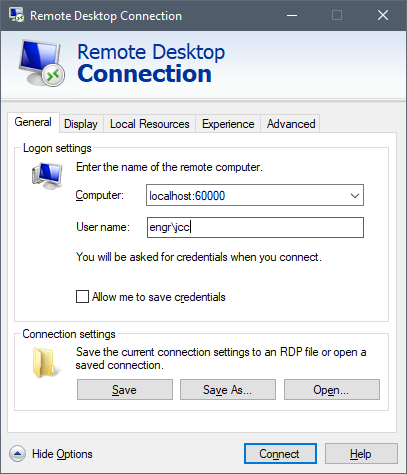Click the Connect button
This screenshot has height=474, width=407.
click(280, 454)
